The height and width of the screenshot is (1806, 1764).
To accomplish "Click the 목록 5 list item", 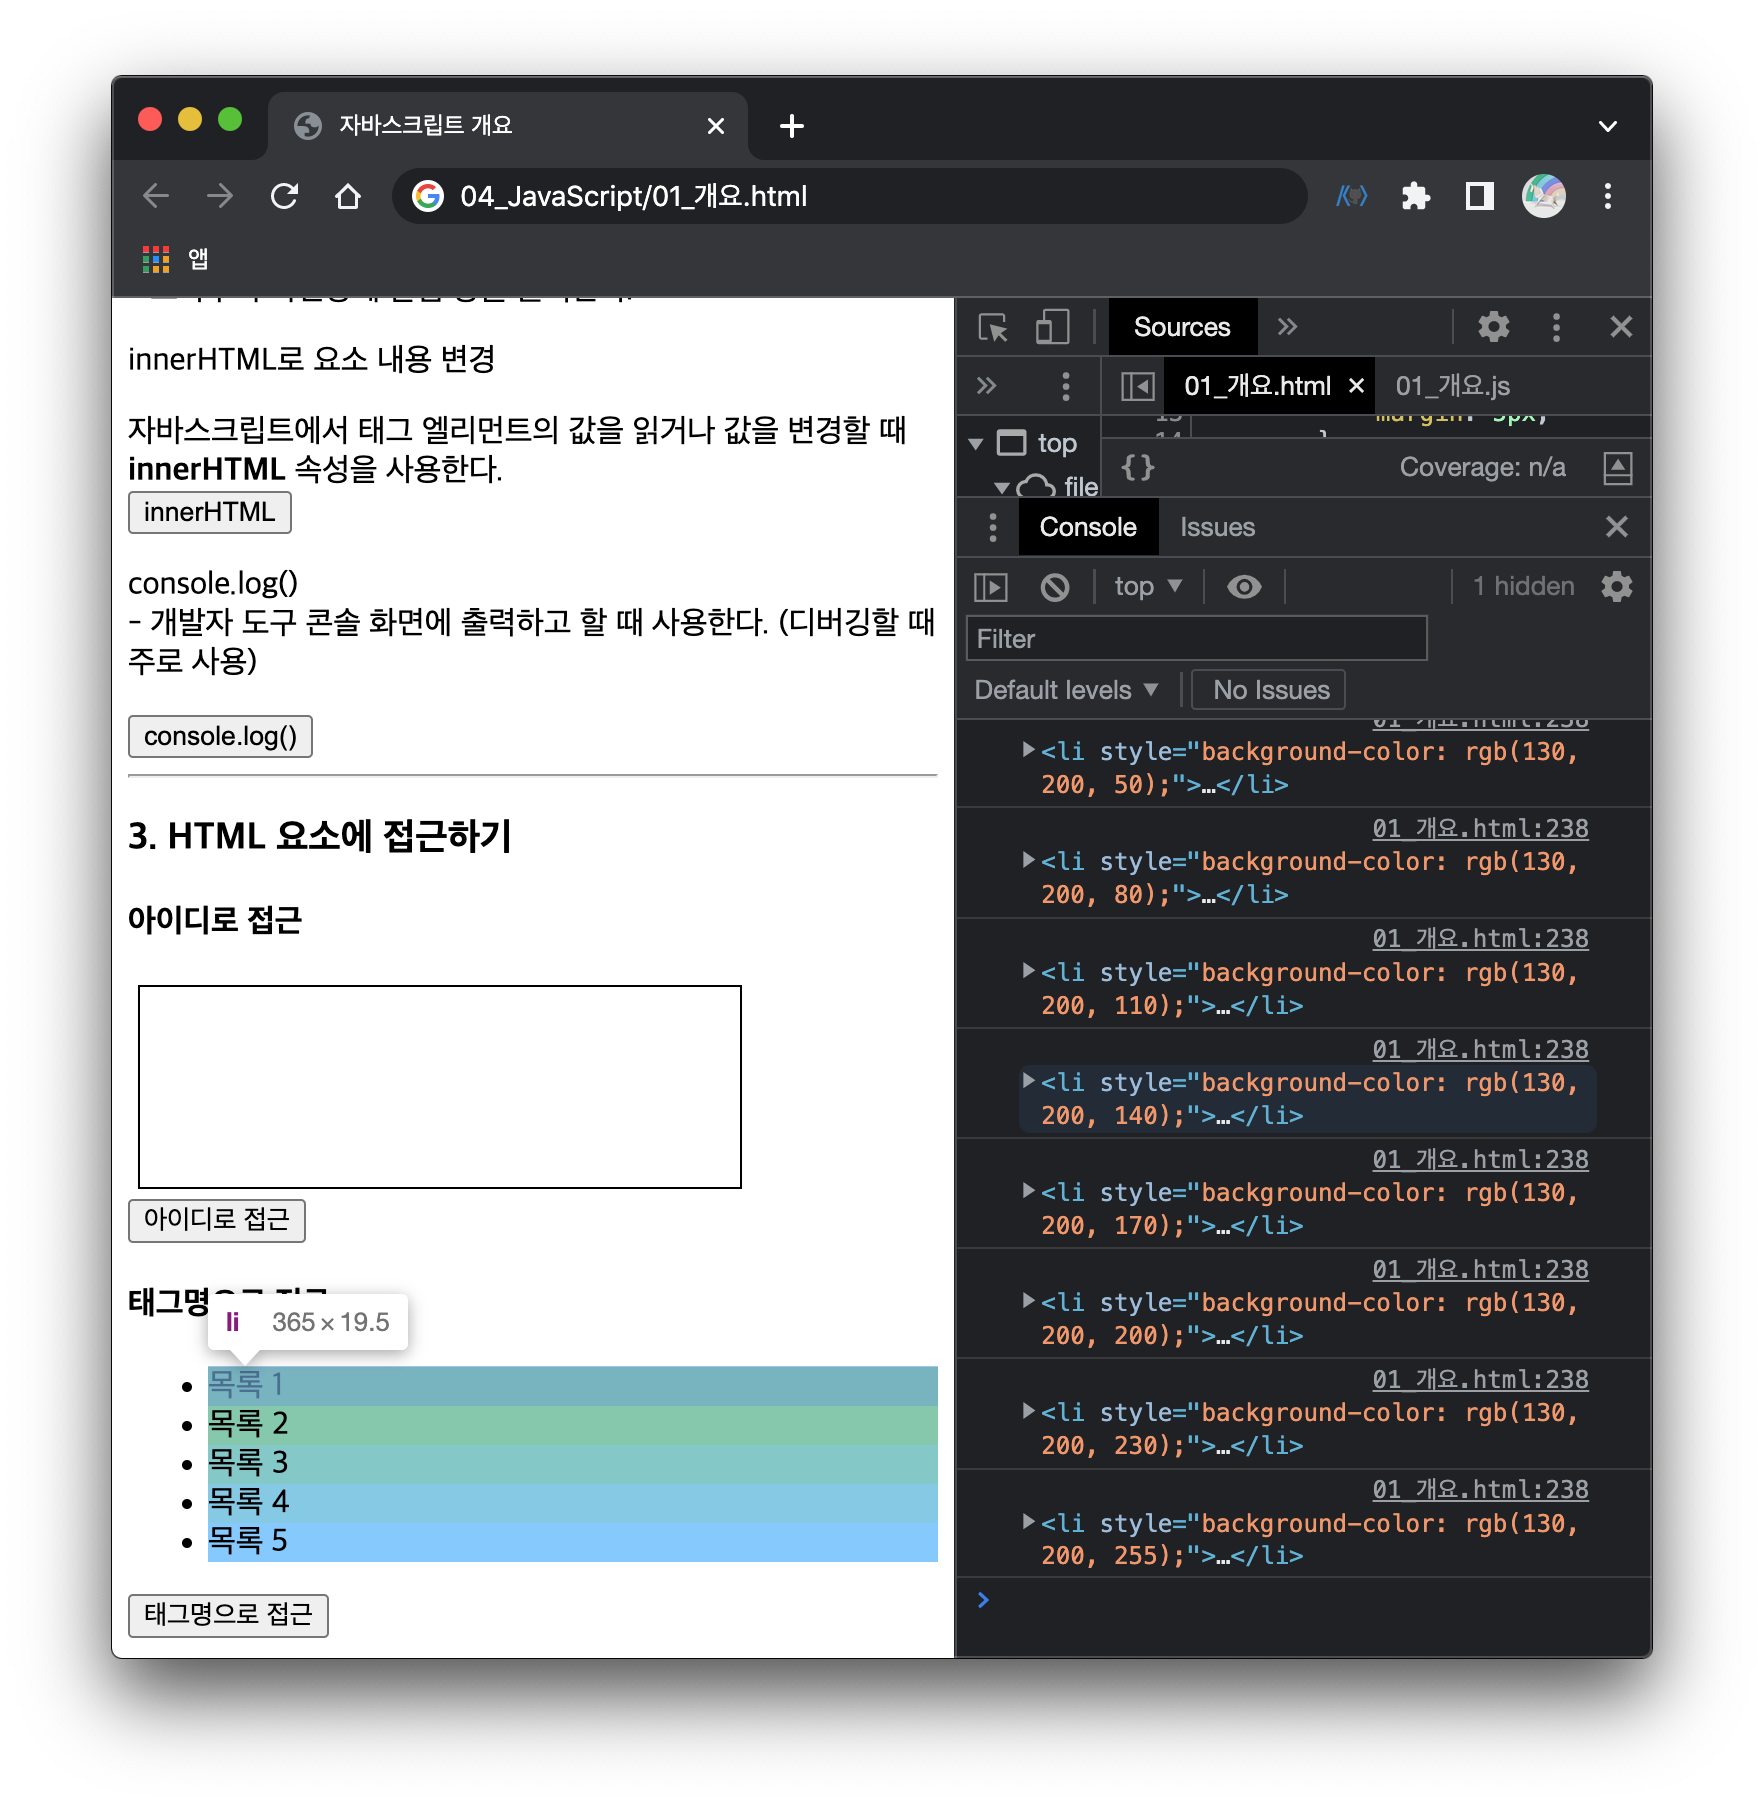I will pyautogui.click(x=572, y=1541).
